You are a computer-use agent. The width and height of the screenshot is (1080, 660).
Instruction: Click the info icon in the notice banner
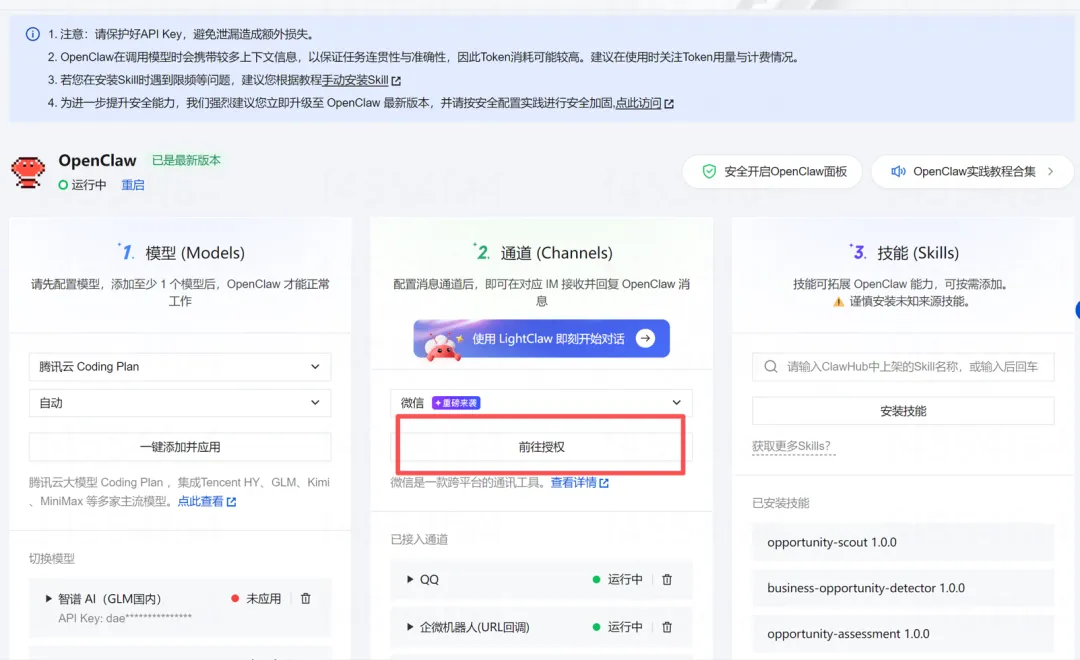click(x=32, y=34)
